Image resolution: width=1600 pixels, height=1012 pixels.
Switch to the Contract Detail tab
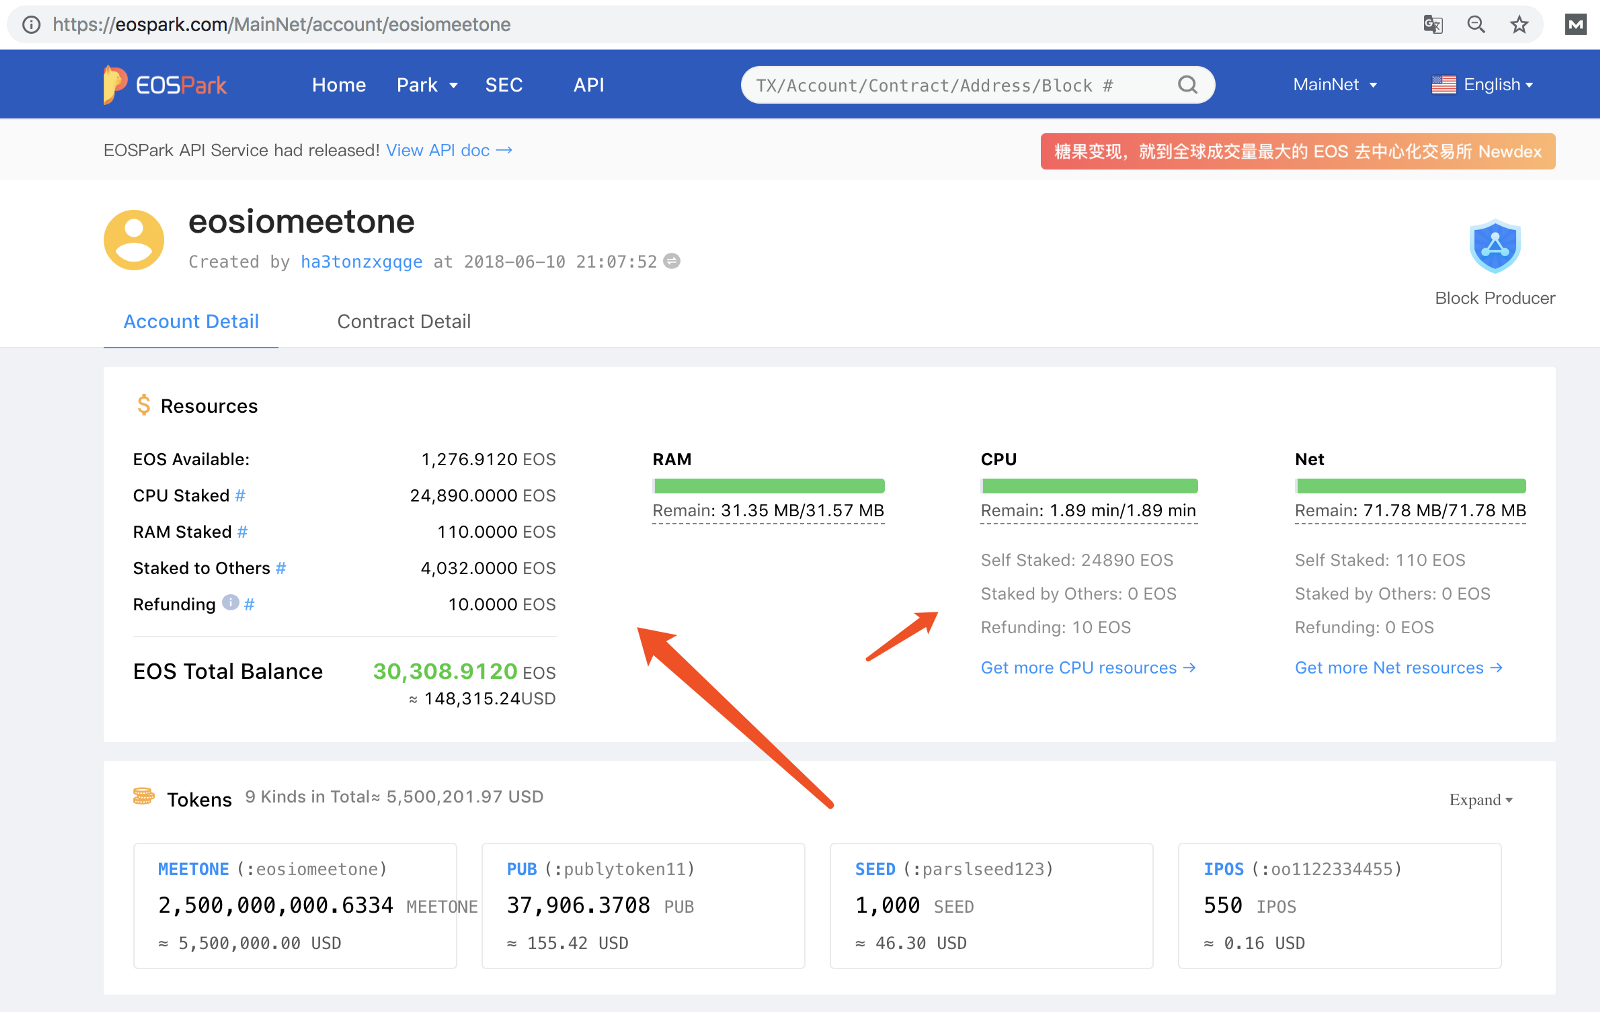(404, 321)
